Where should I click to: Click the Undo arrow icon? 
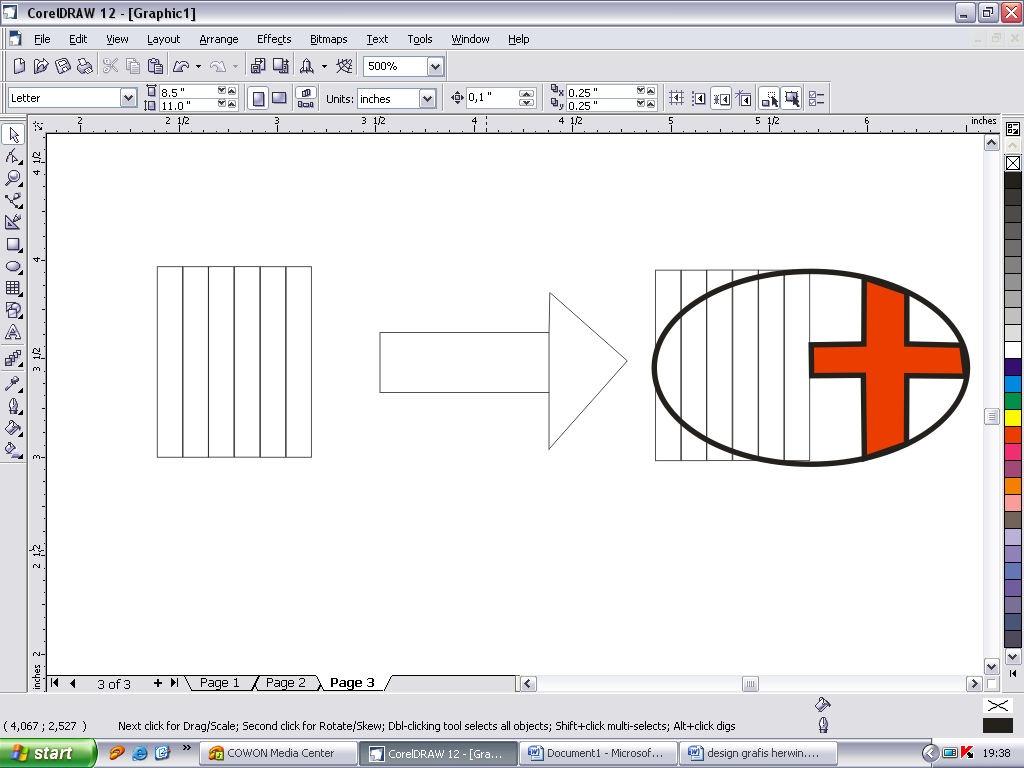pos(181,66)
